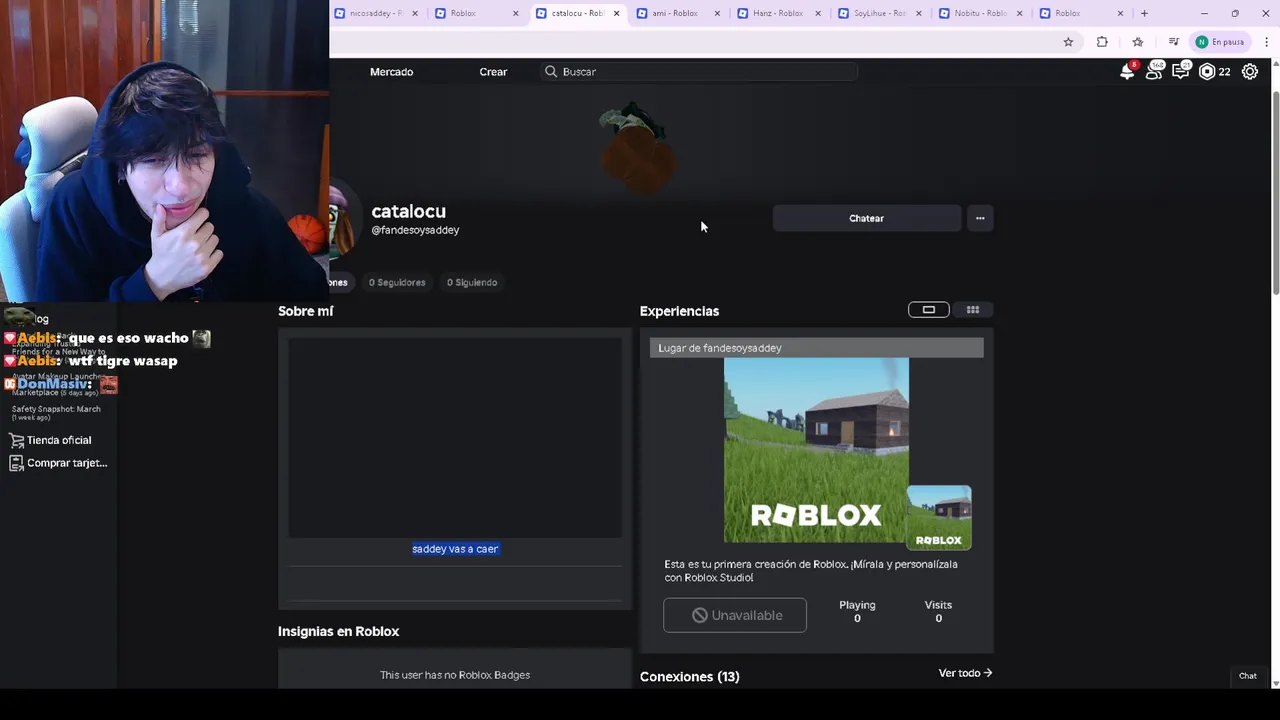The image size is (1280, 720).
Task: Open the Chrome extensions puzzle icon
Action: pyautogui.click(x=1102, y=42)
